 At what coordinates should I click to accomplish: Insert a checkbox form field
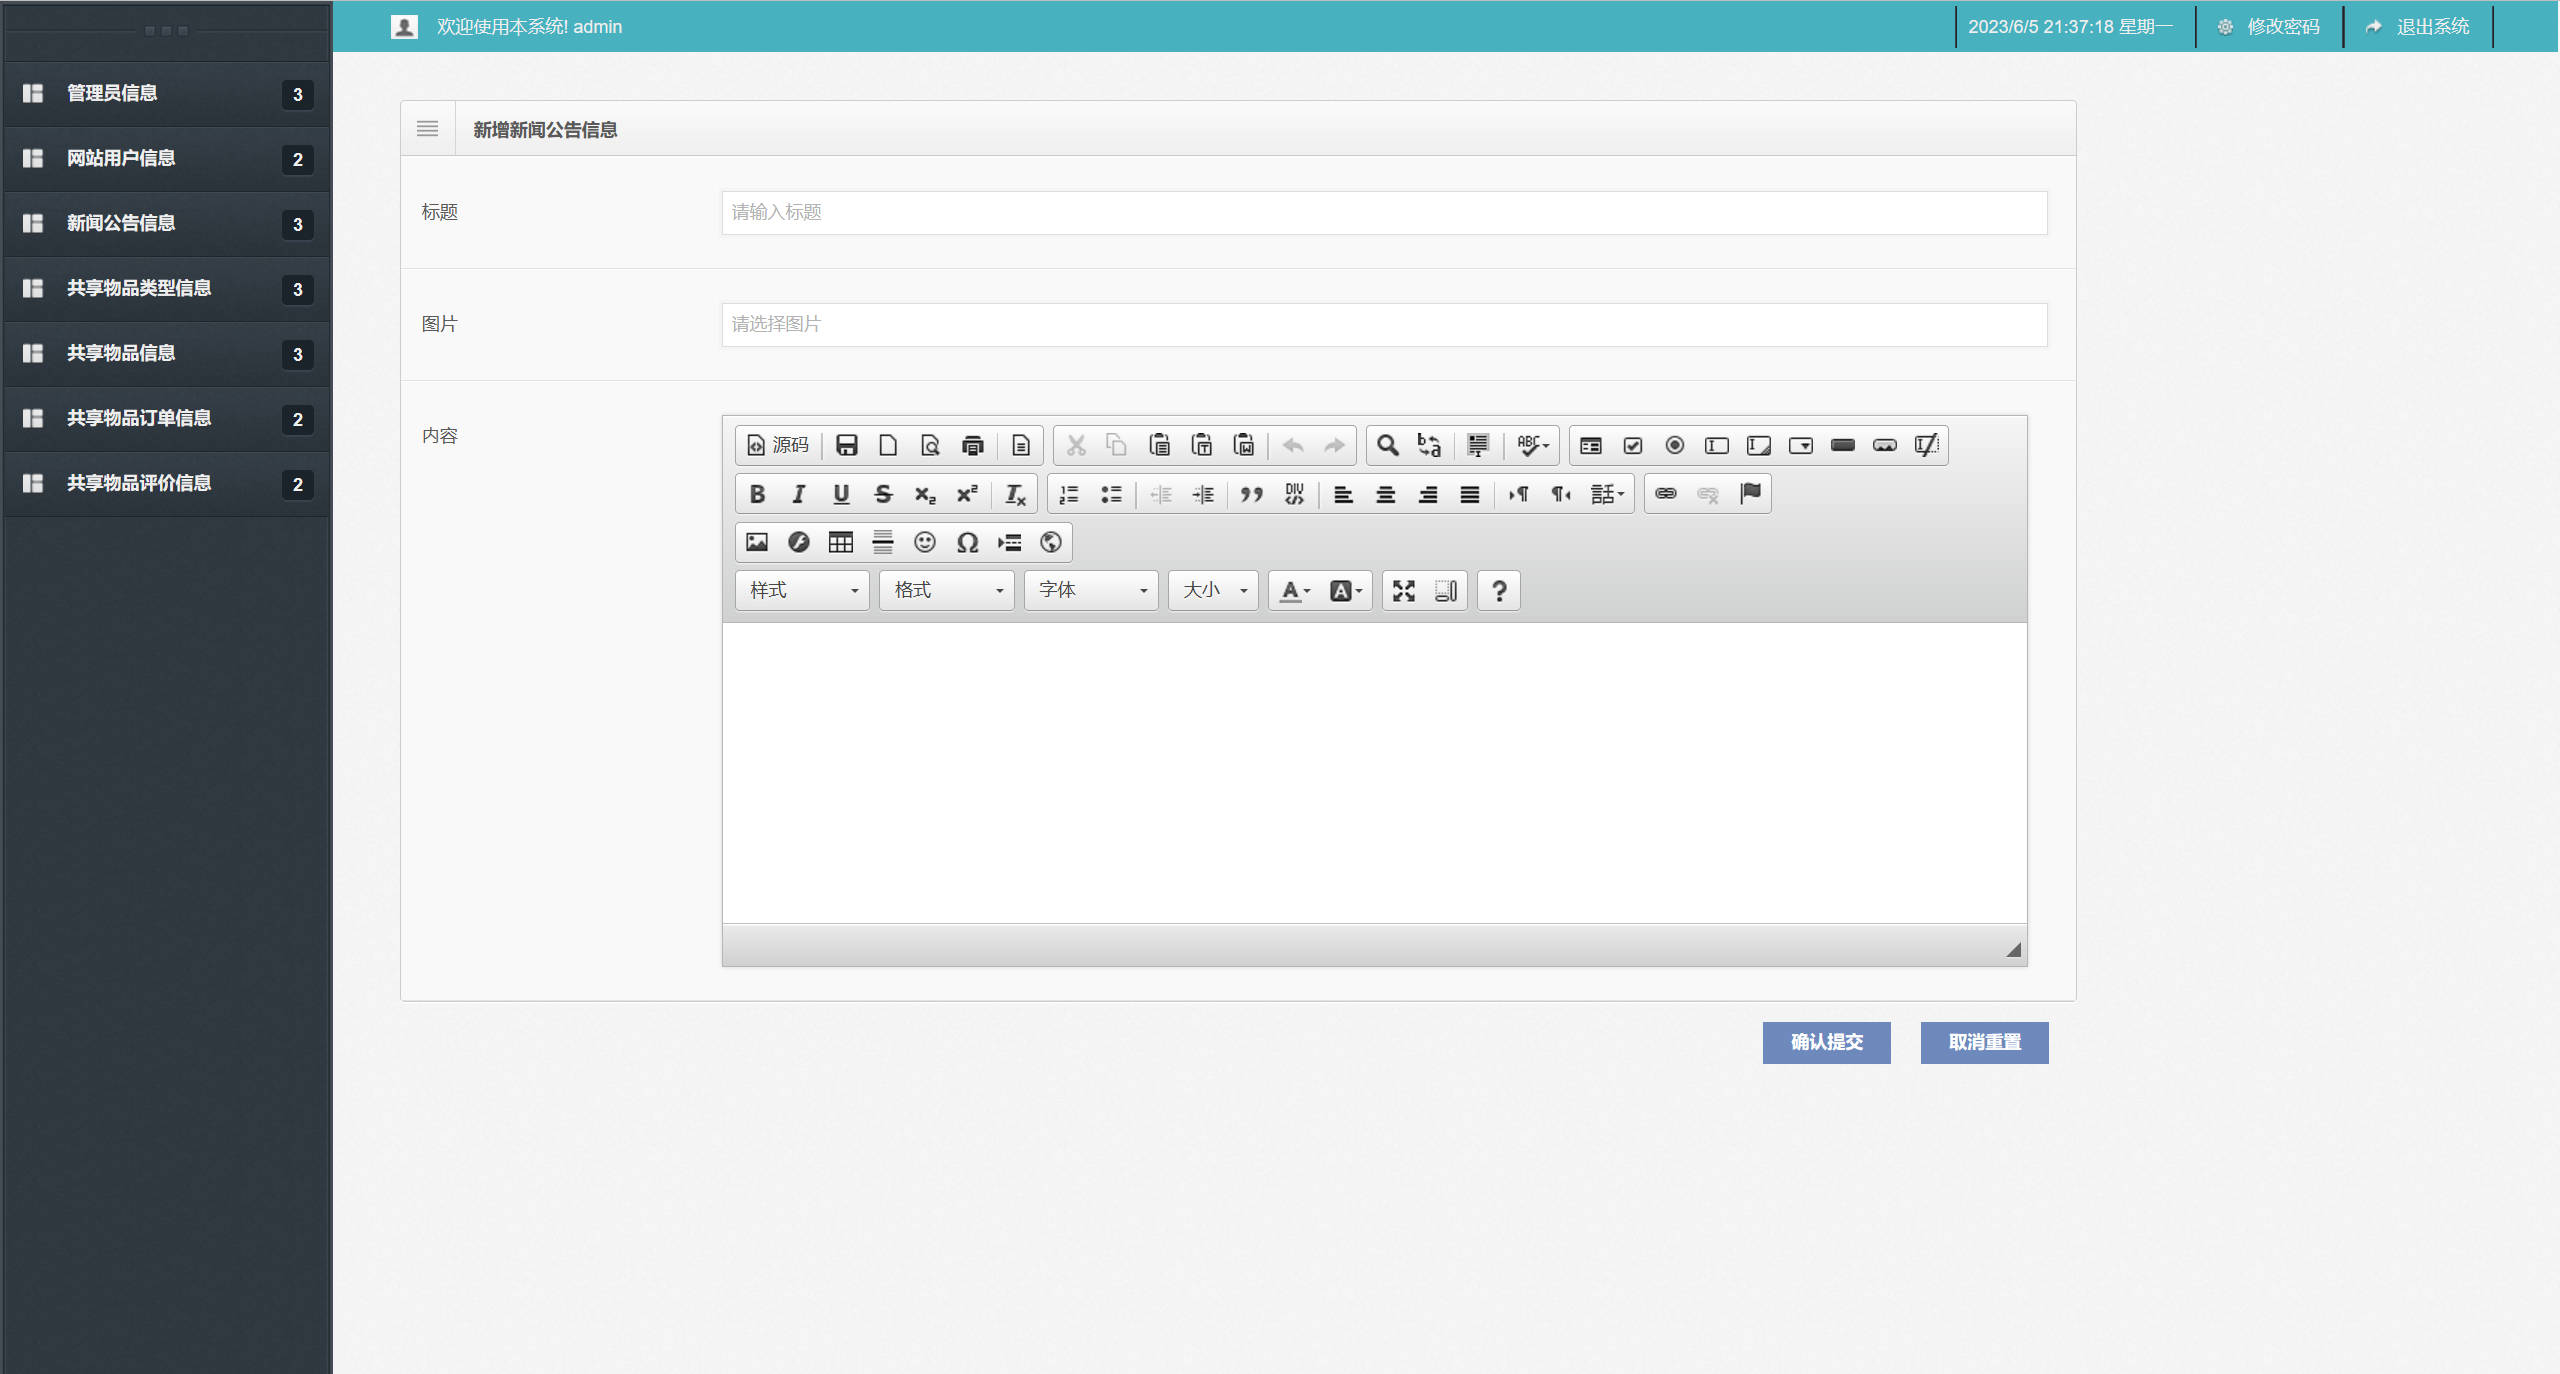coord(1633,445)
